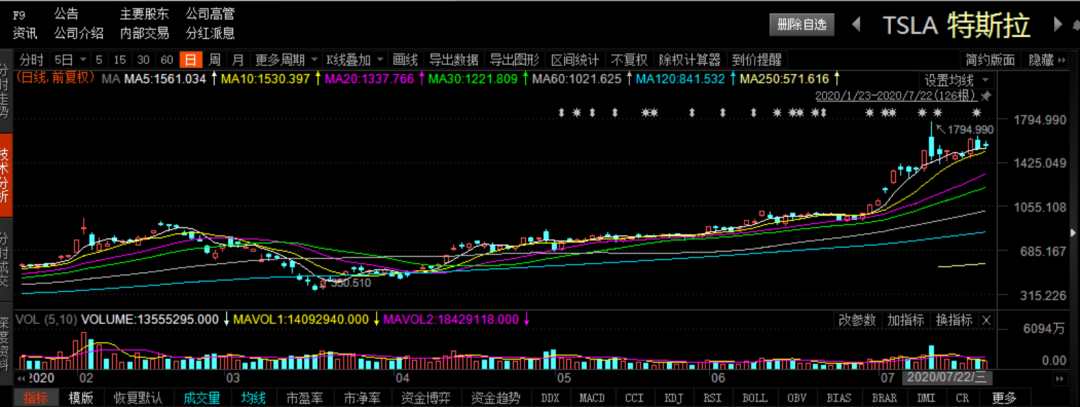The height and width of the screenshot is (407, 1080).
Task: Close the VOL indicator panel
Action: [x=986, y=320]
